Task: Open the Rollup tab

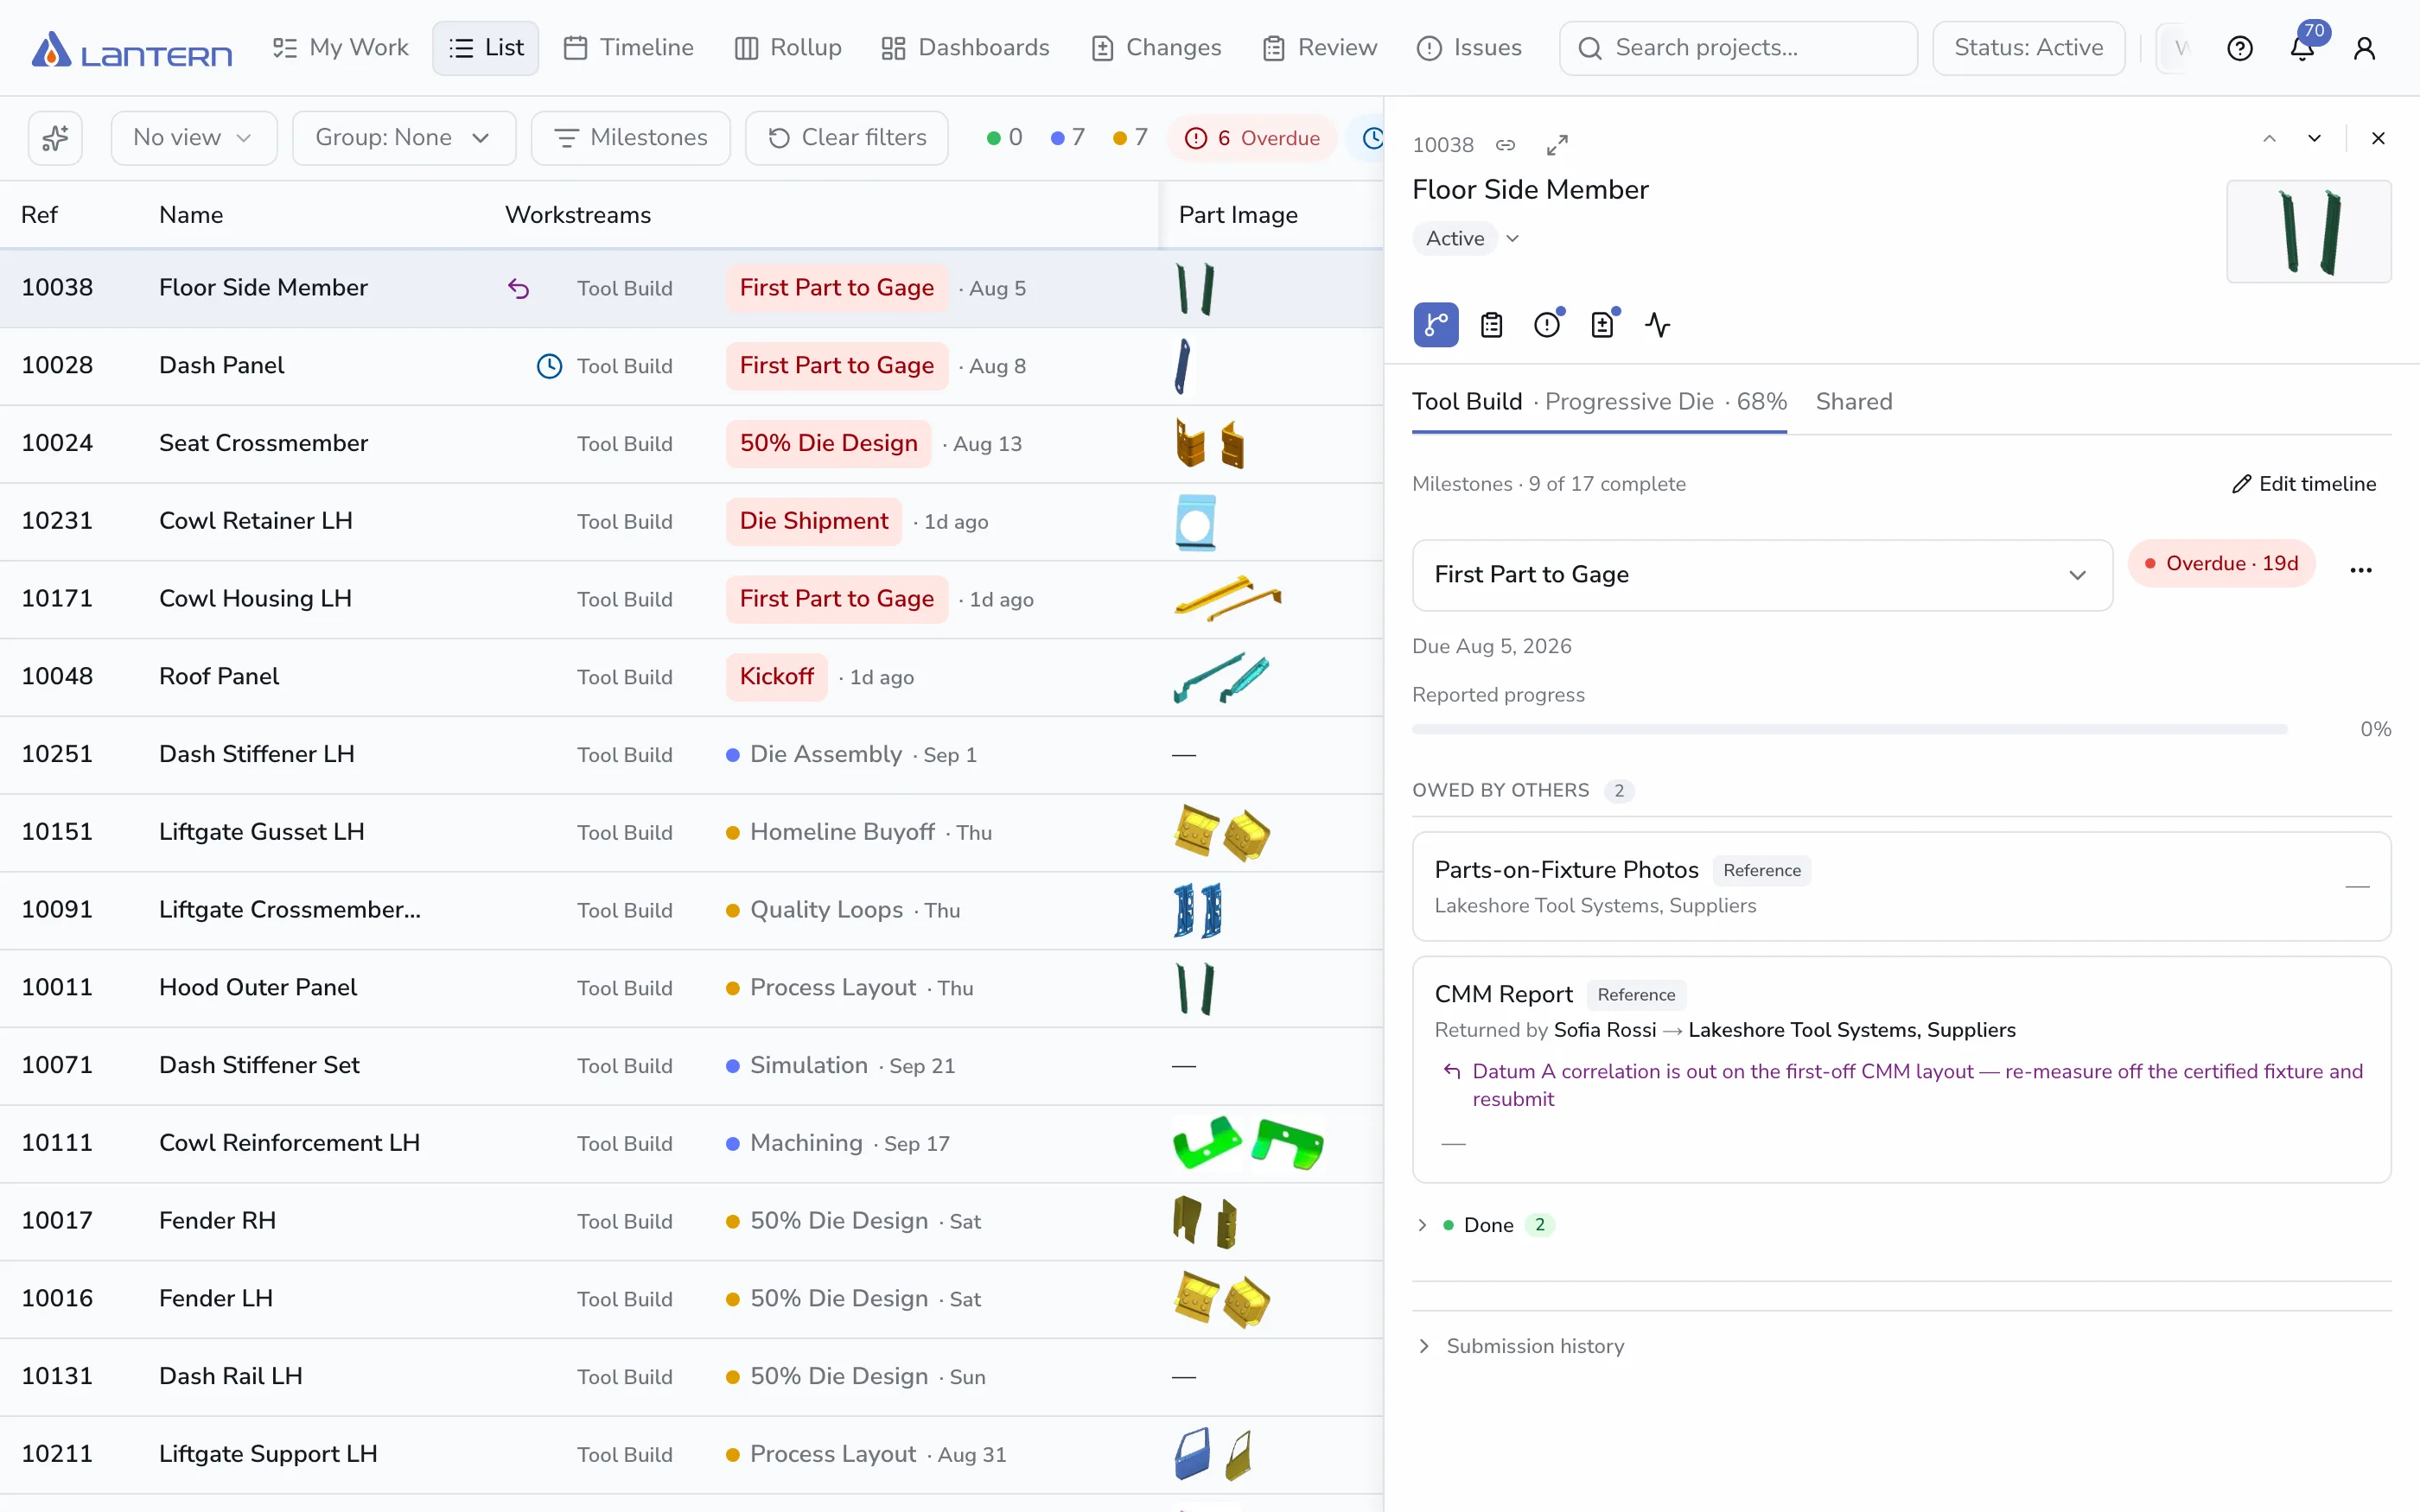Action: [x=788, y=48]
